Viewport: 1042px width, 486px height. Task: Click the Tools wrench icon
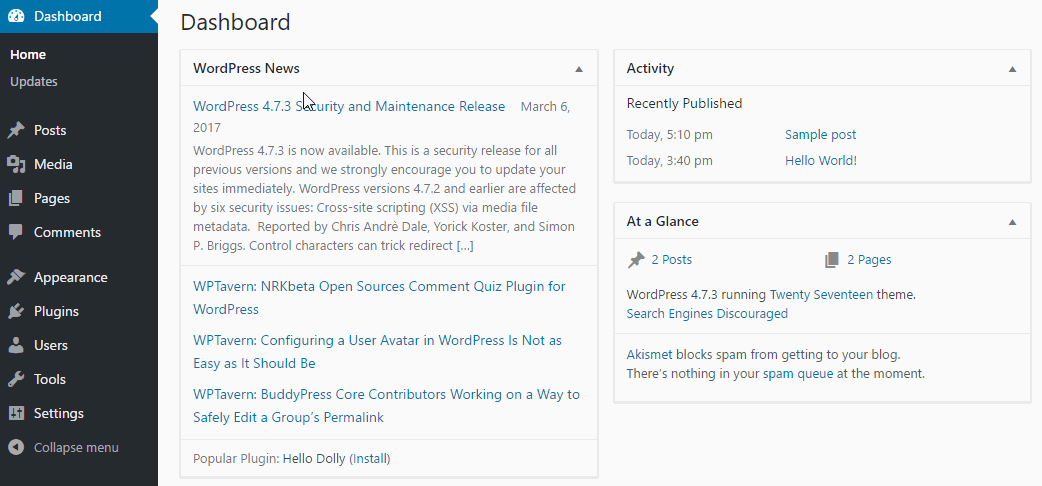16,379
